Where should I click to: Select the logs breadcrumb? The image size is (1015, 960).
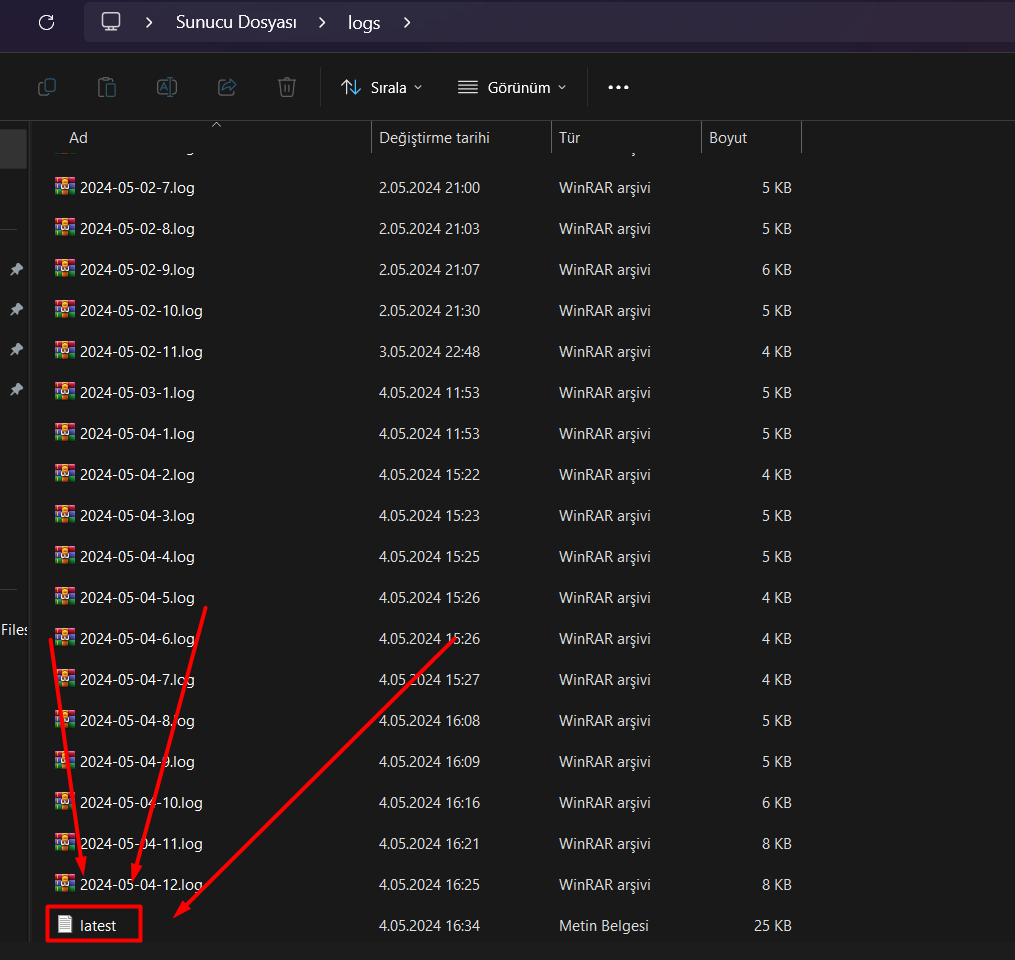(364, 23)
